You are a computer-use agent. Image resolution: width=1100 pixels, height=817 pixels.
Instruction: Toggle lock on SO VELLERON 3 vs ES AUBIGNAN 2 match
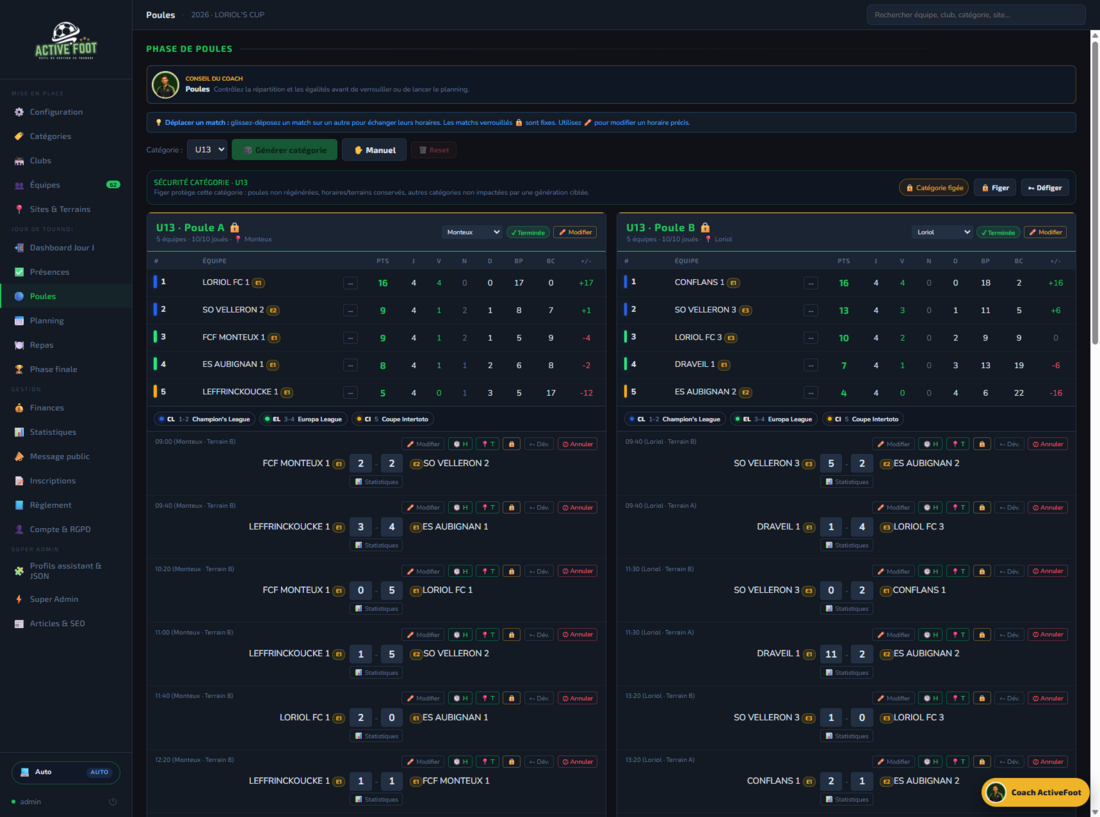(x=981, y=444)
